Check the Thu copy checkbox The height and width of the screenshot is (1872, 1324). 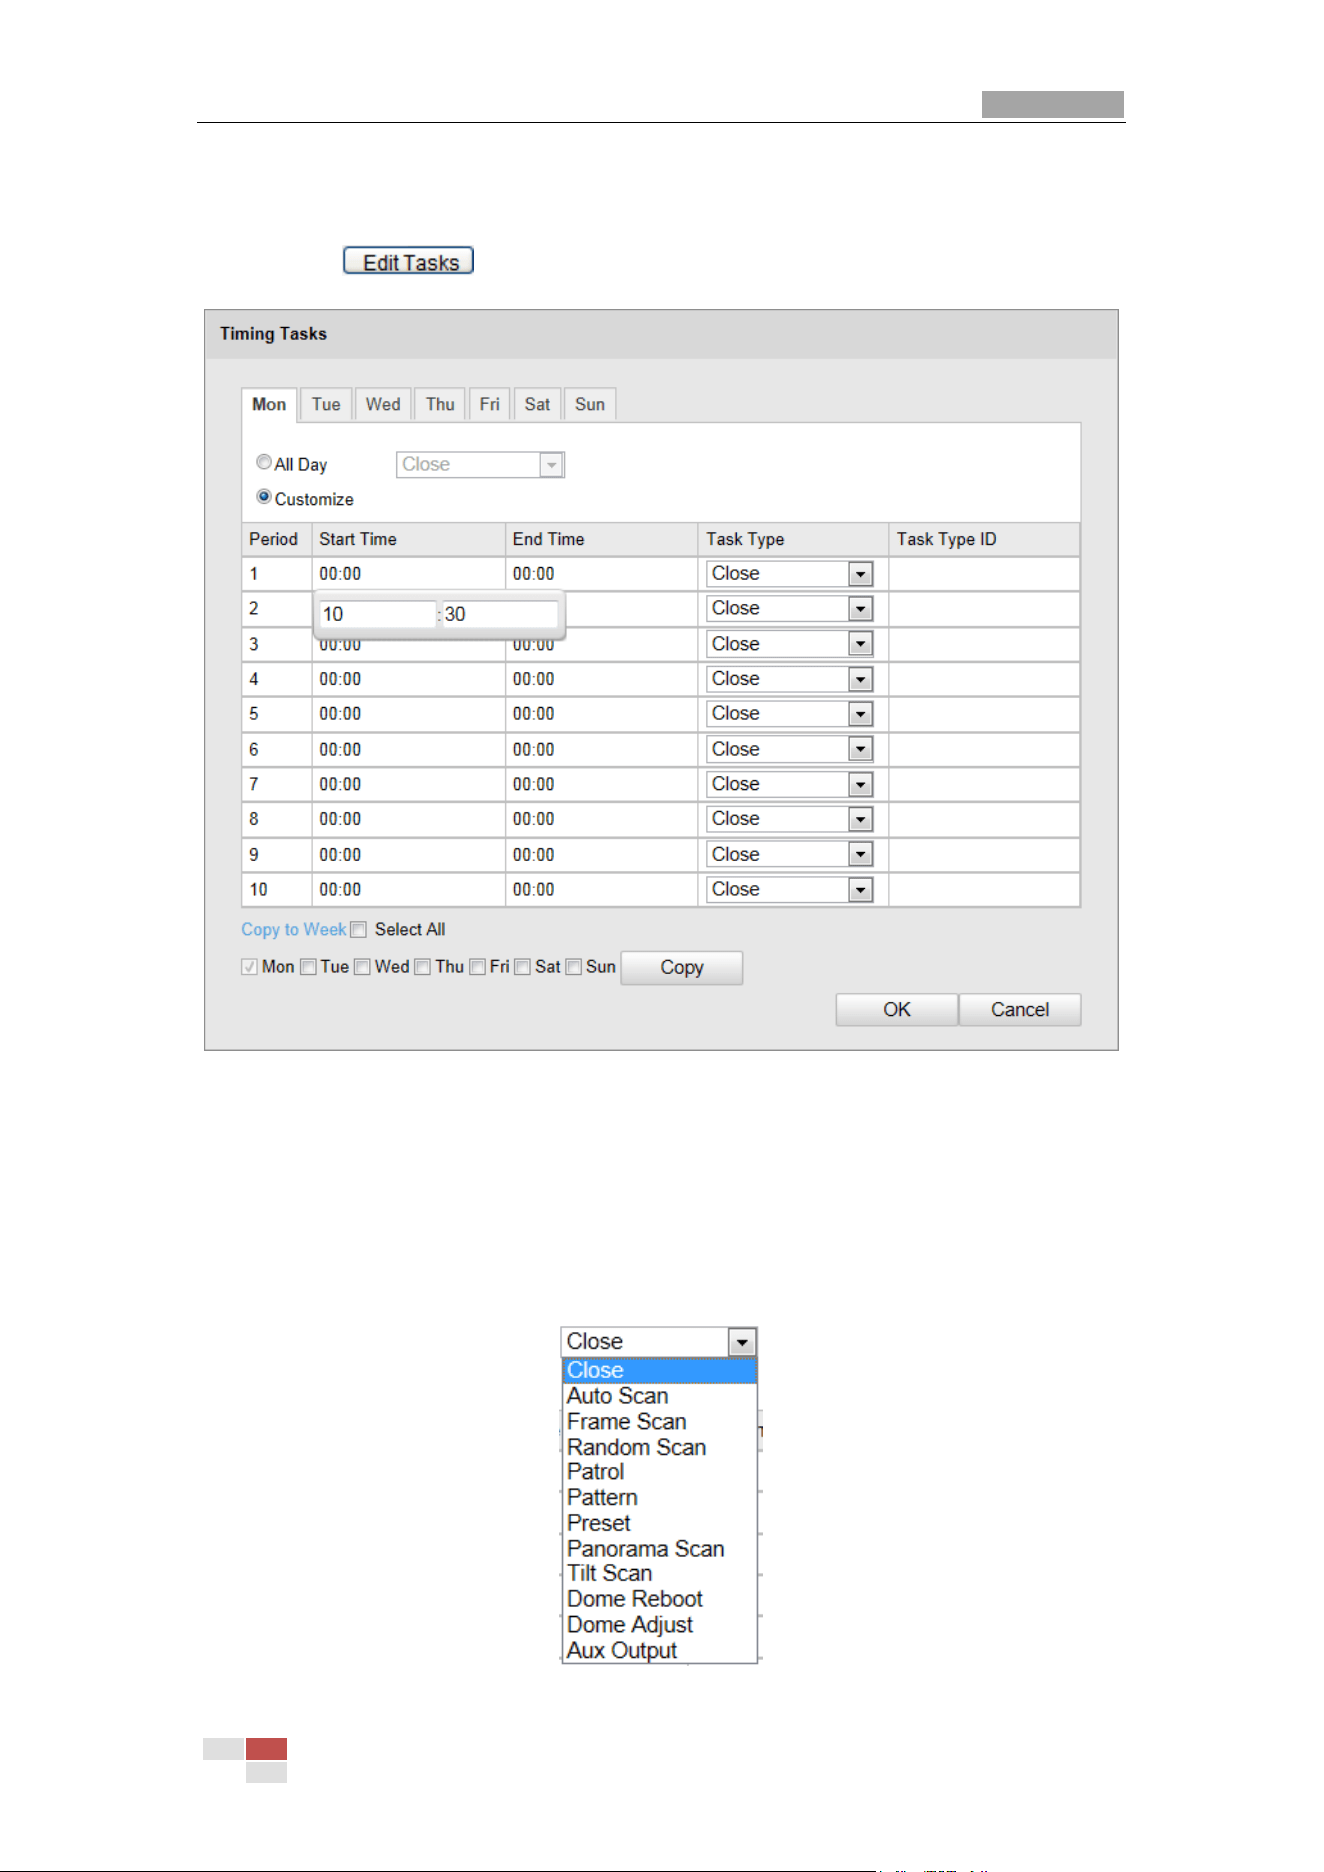(x=422, y=967)
